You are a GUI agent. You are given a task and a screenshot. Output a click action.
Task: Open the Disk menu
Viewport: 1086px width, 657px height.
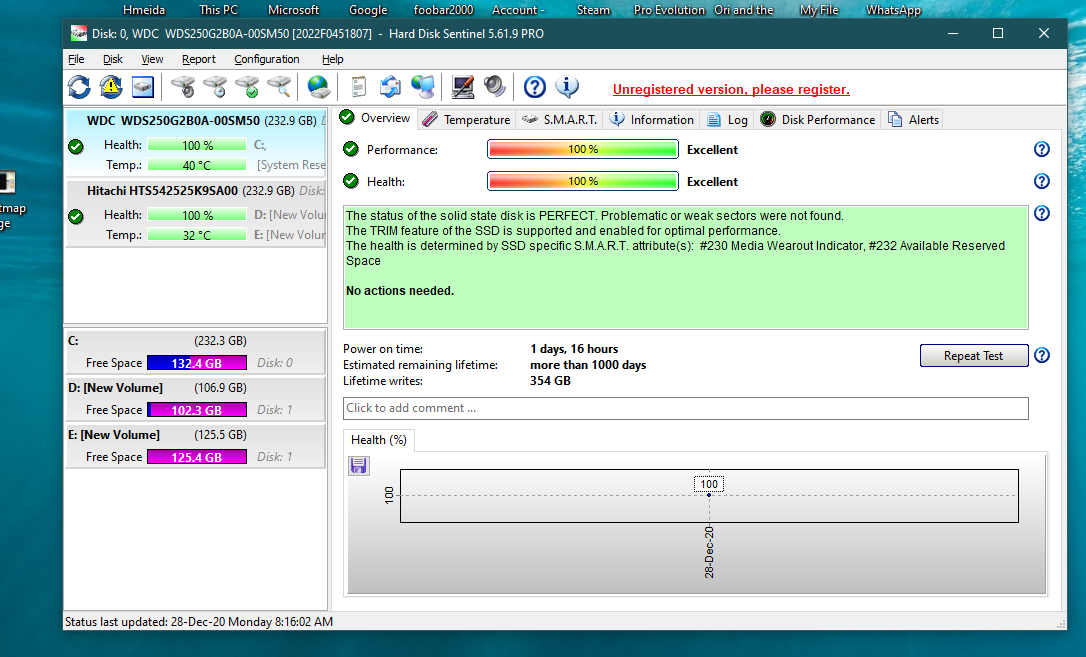click(113, 60)
